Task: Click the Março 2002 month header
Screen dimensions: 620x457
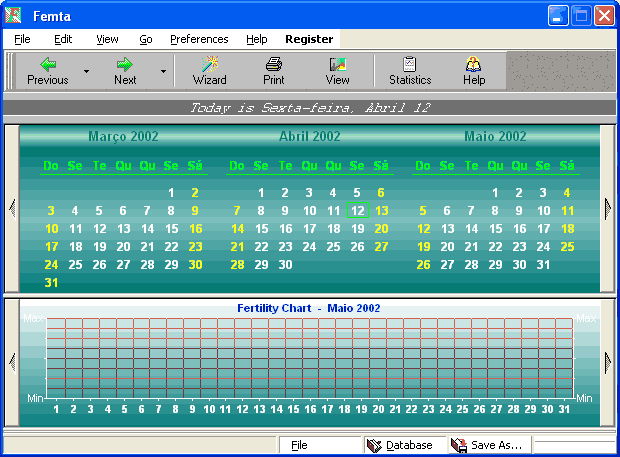Action: coord(123,136)
